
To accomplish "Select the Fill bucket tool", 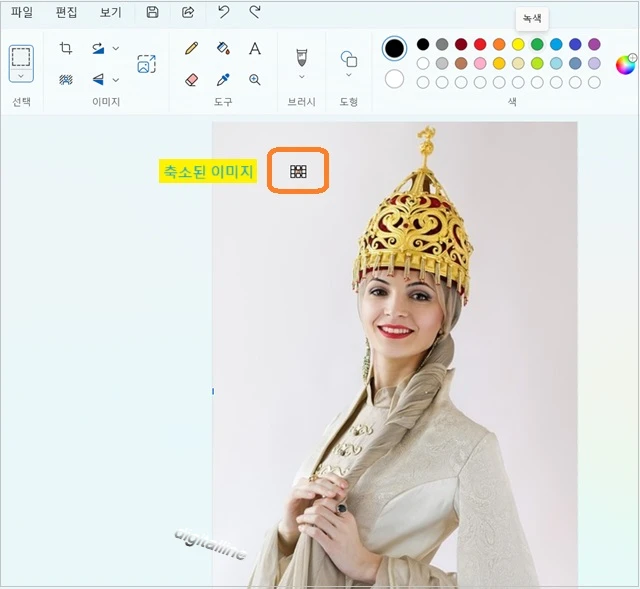I will [223, 48].
